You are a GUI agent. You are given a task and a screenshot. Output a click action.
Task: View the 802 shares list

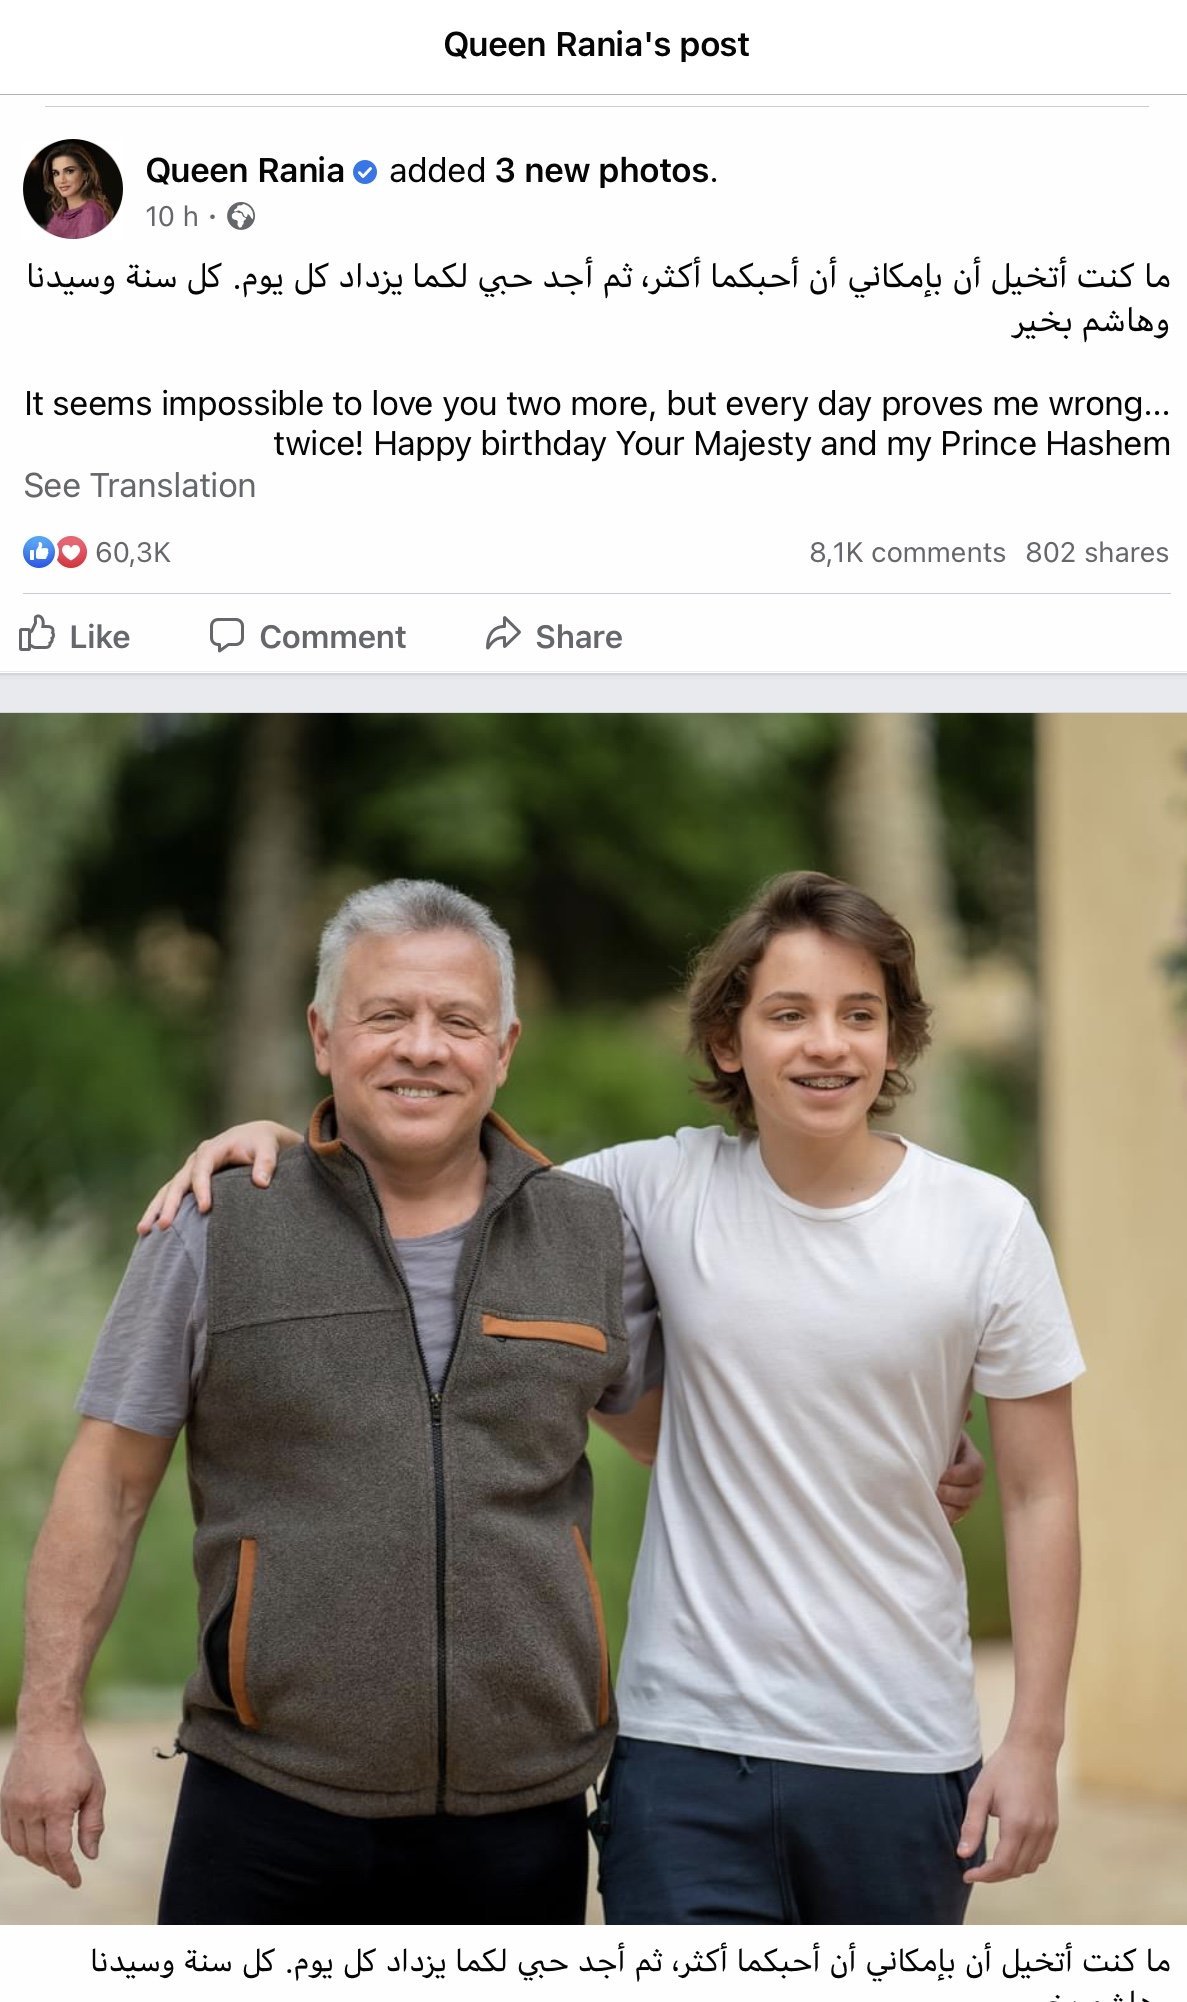1096,553
